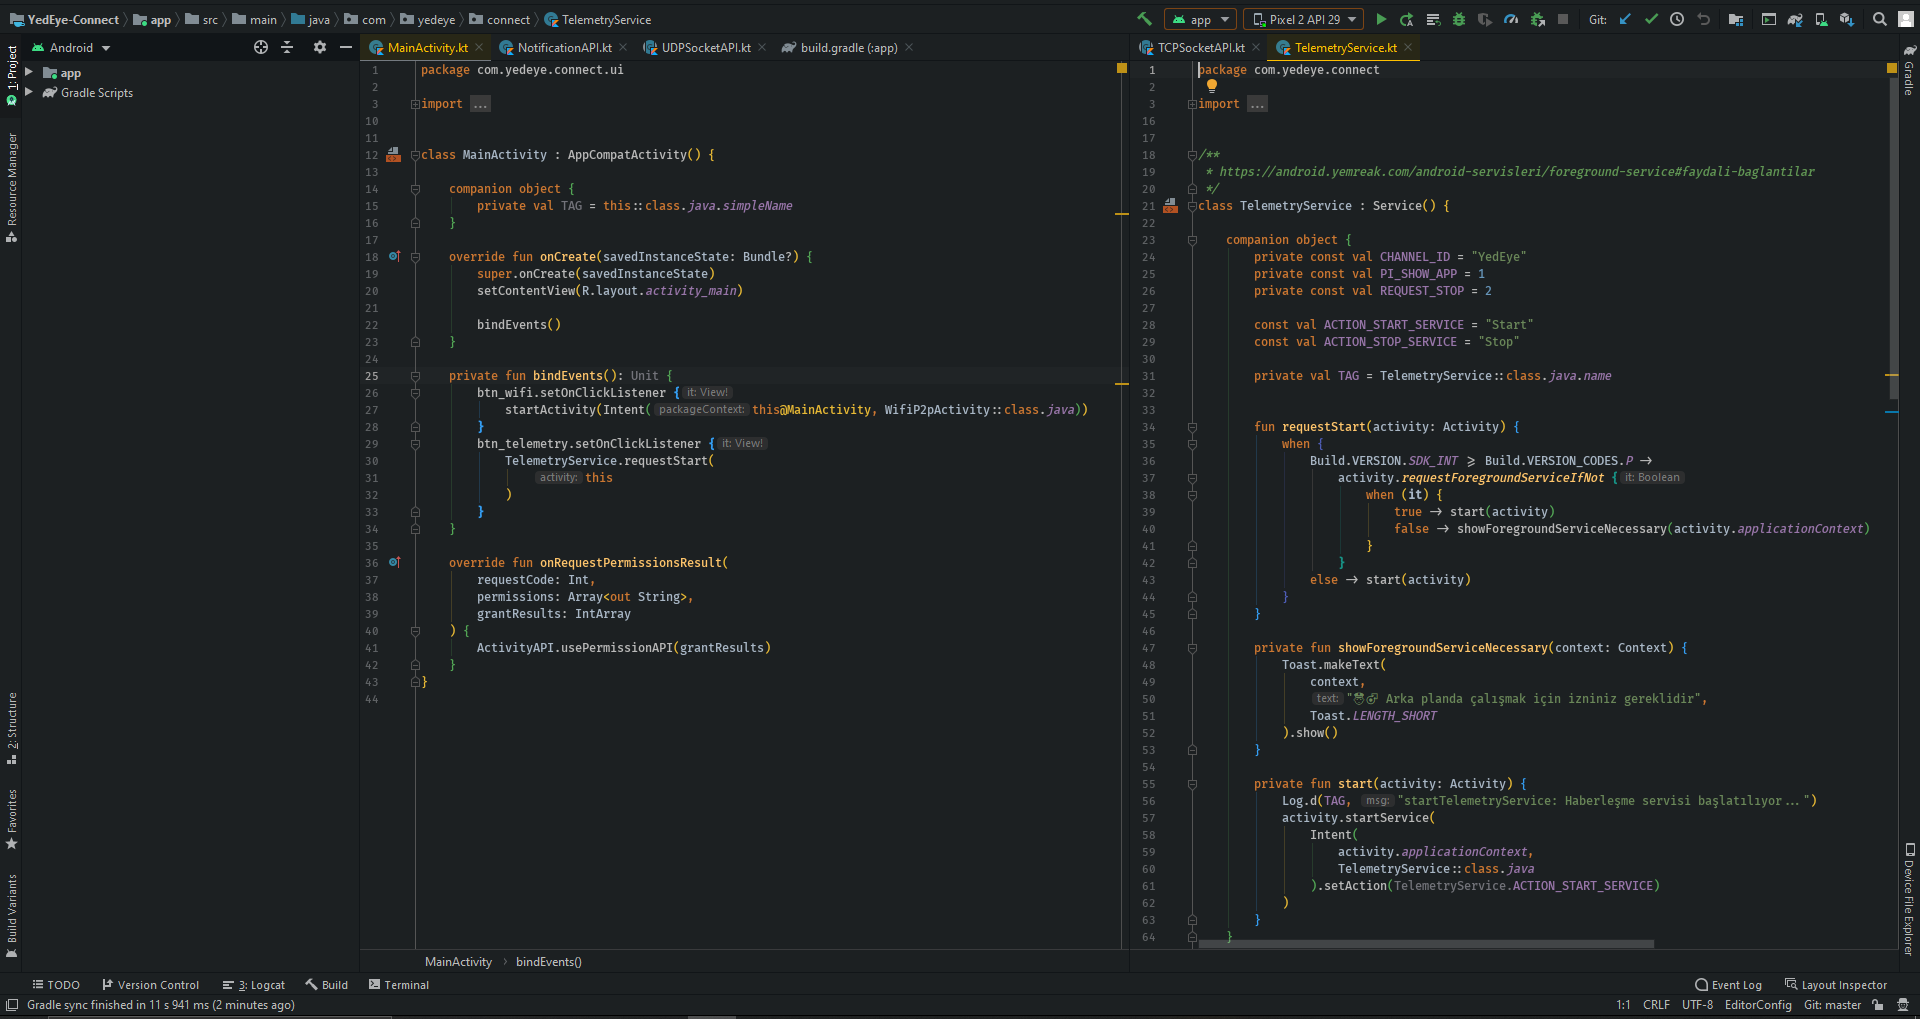Image resolution: width=1920 pixels, height=1019 pixels.
Task: Open the build.gradle (:app) tab
Action: tap(848, 47)
